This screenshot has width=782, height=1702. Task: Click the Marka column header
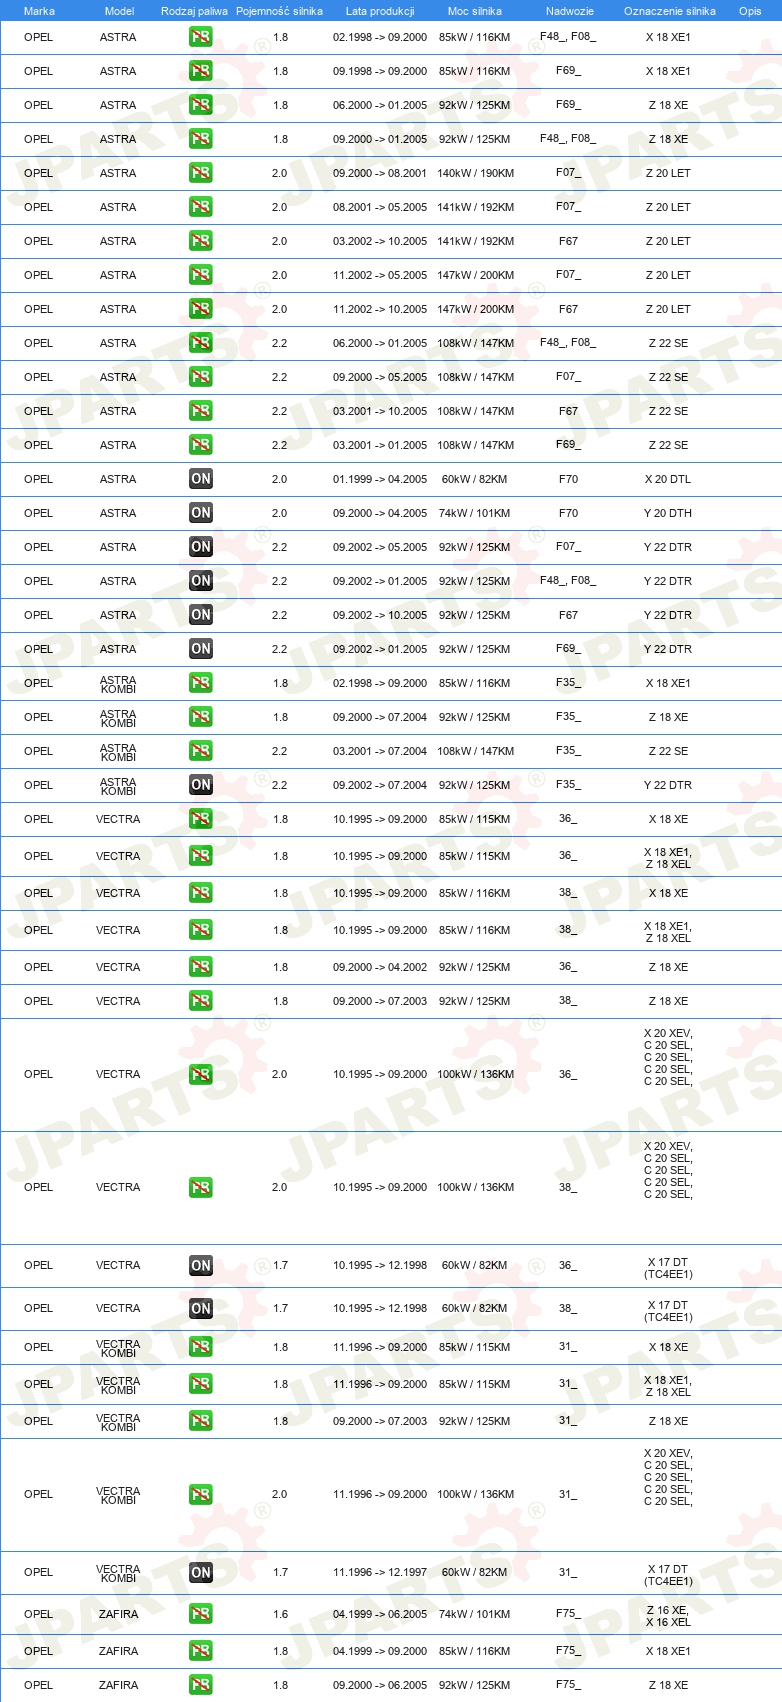39,11
